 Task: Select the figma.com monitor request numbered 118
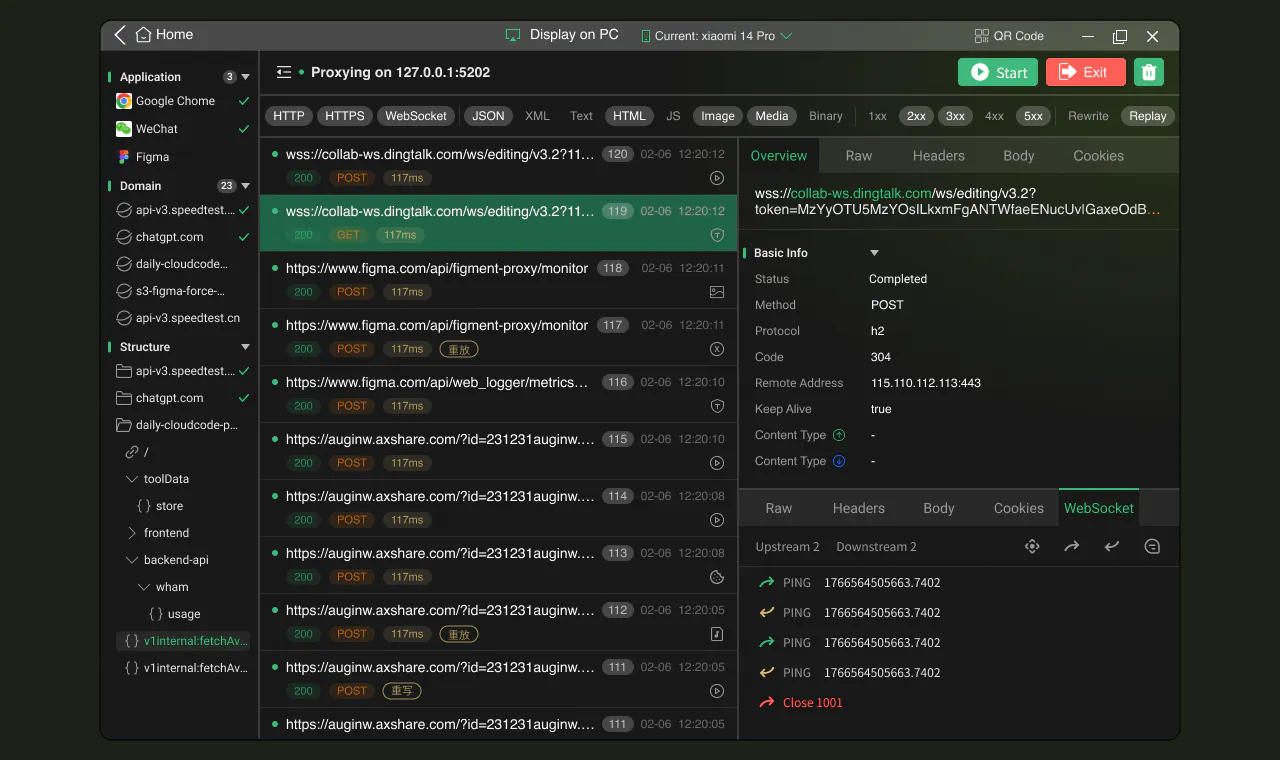498,280
